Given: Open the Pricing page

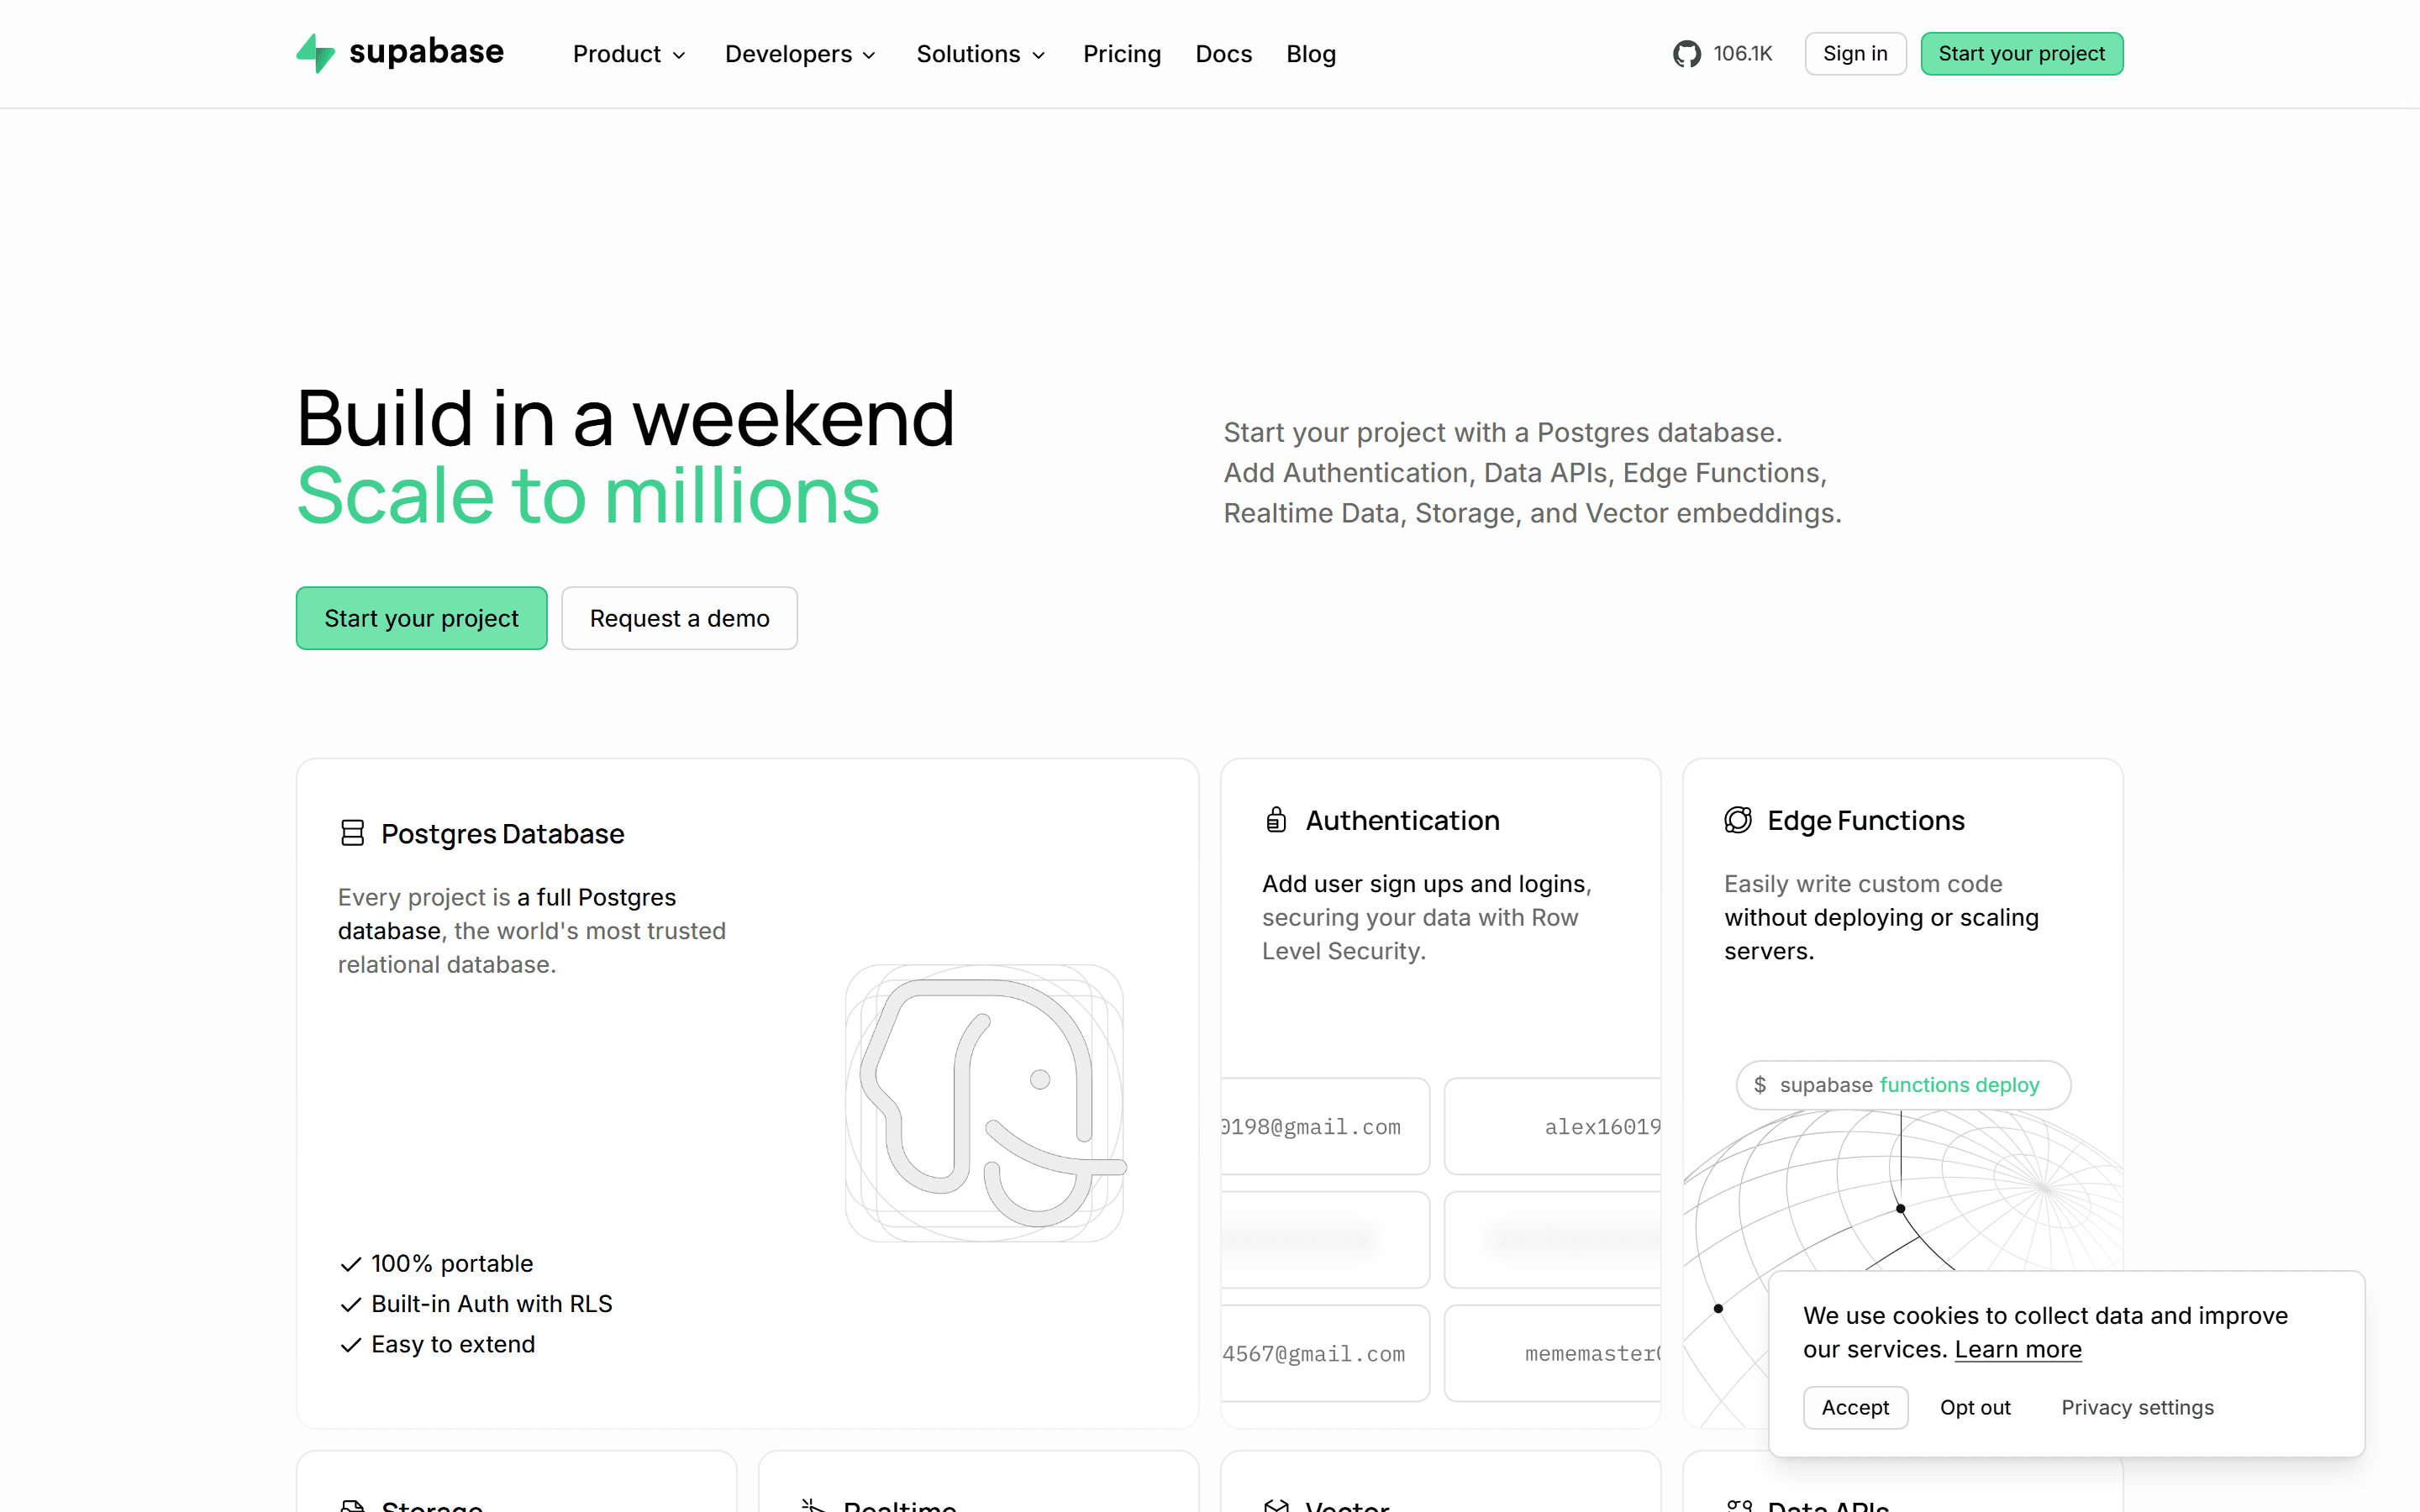Looking at the screenshot, I should click(x=1122, y=54).
